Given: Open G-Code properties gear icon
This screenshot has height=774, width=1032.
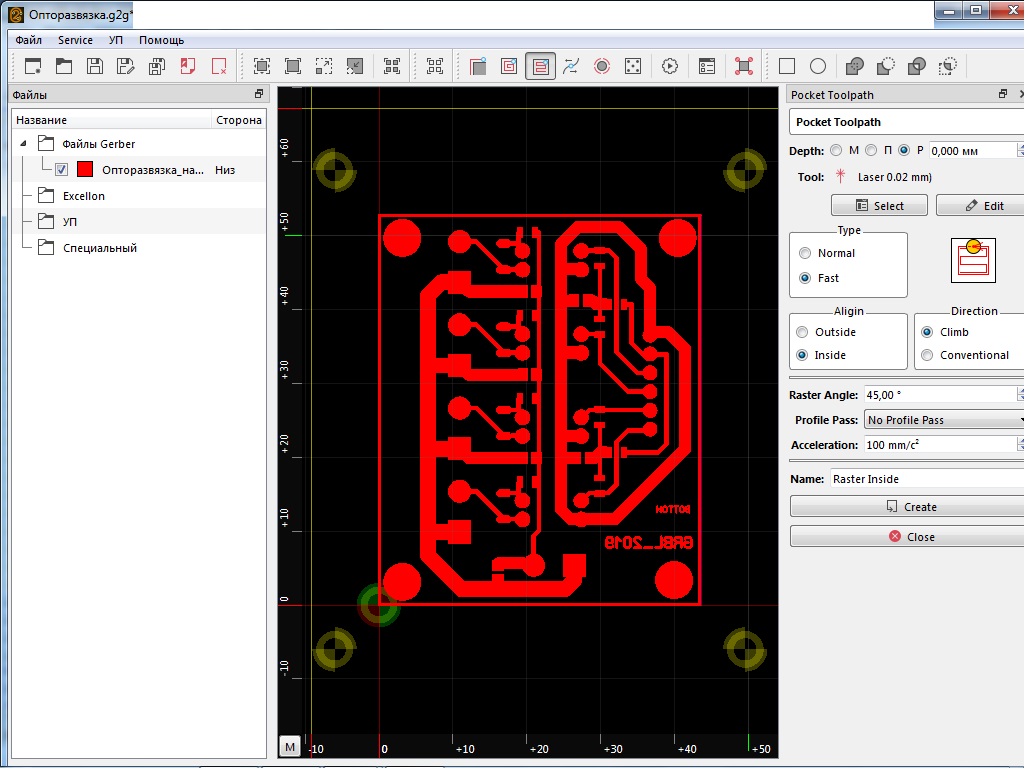Looking at the screenshot, I should [x=670, y=66].
